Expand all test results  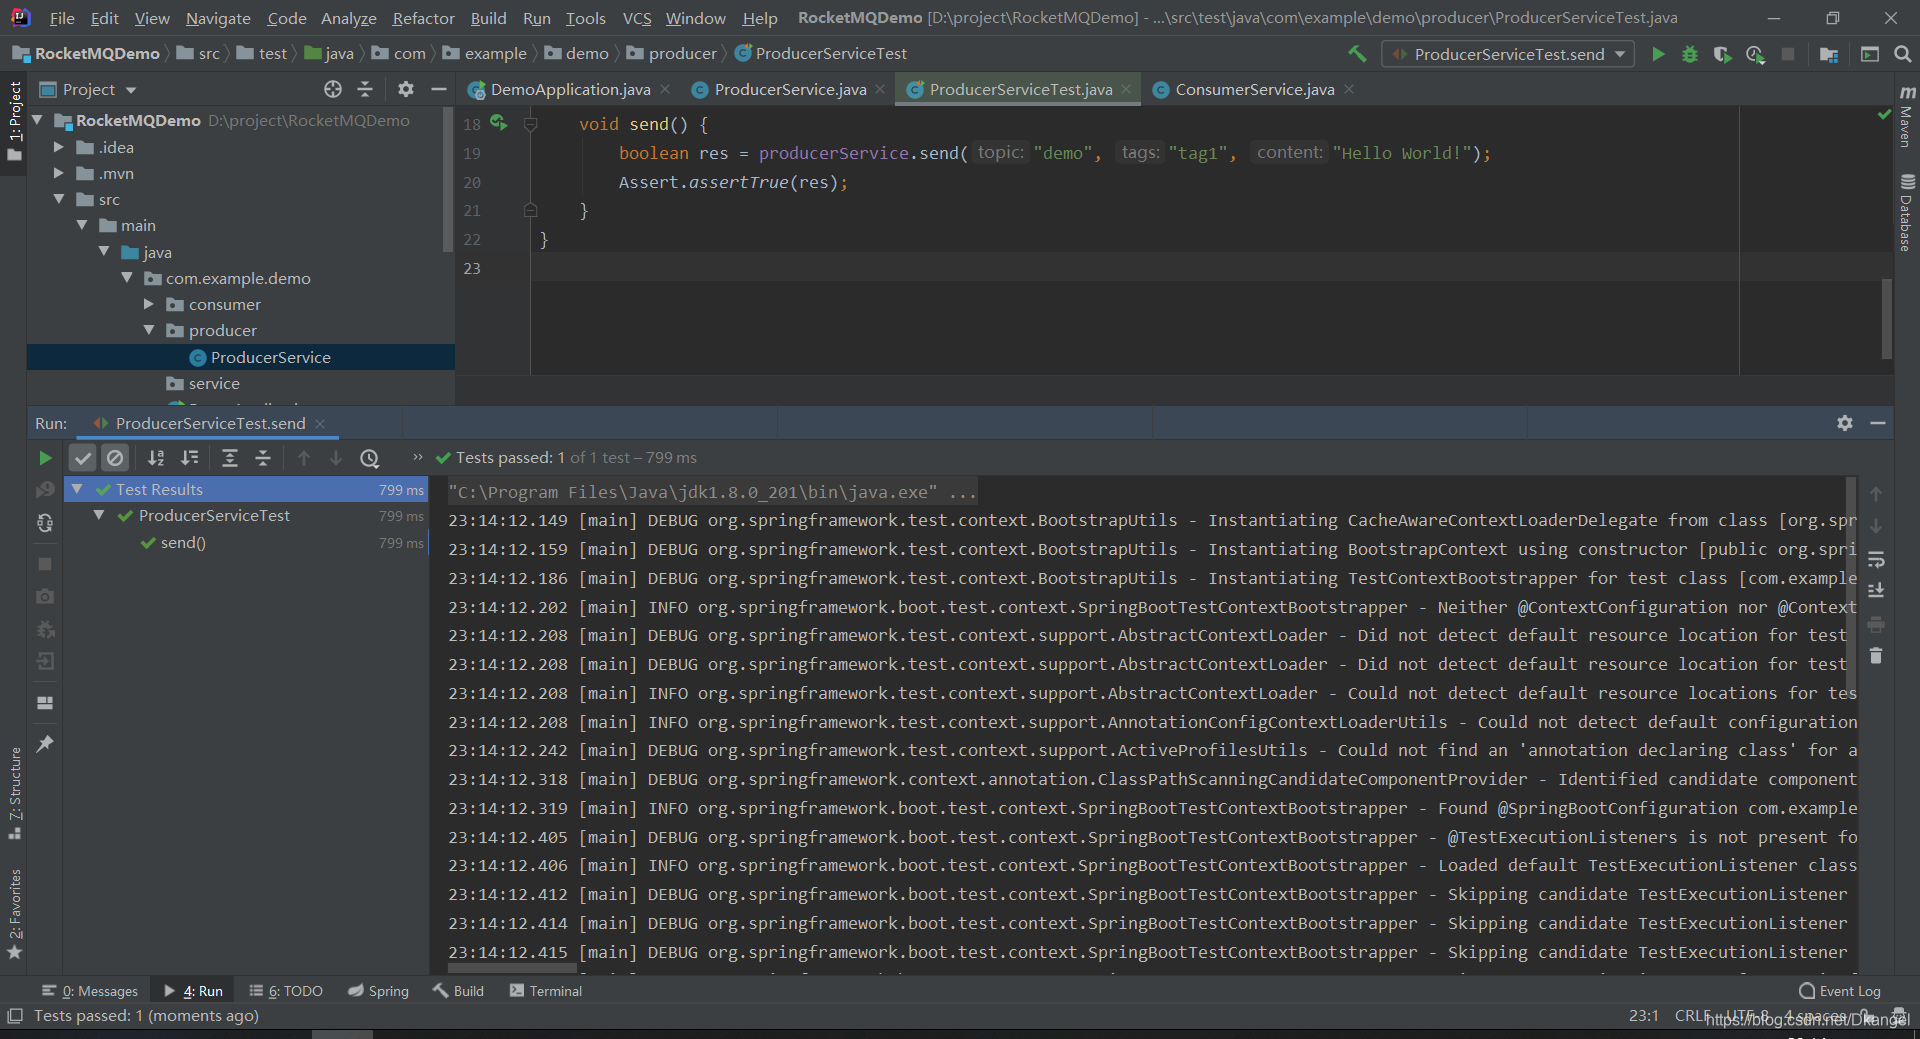click(229, 458)
